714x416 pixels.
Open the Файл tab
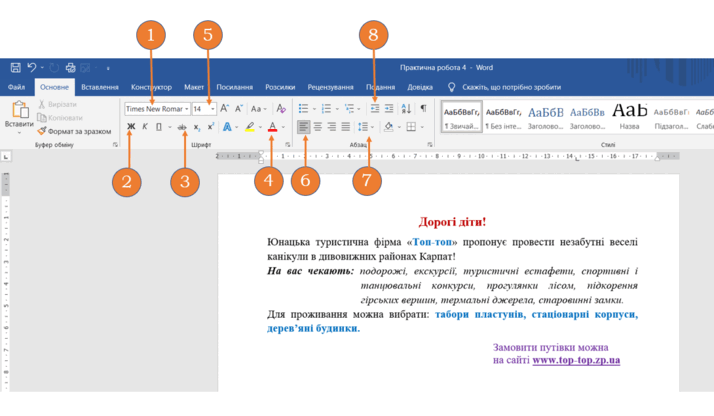[x=16, y=87]
